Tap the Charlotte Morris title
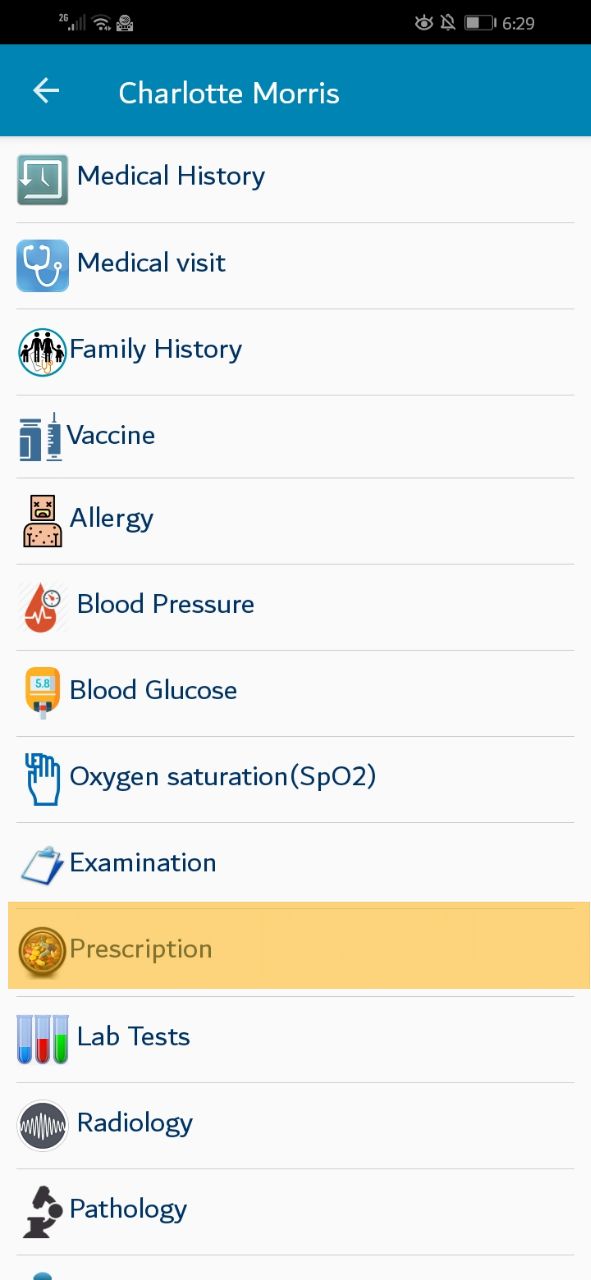This screenshot has width=591, height=1280. click(229, 93)
